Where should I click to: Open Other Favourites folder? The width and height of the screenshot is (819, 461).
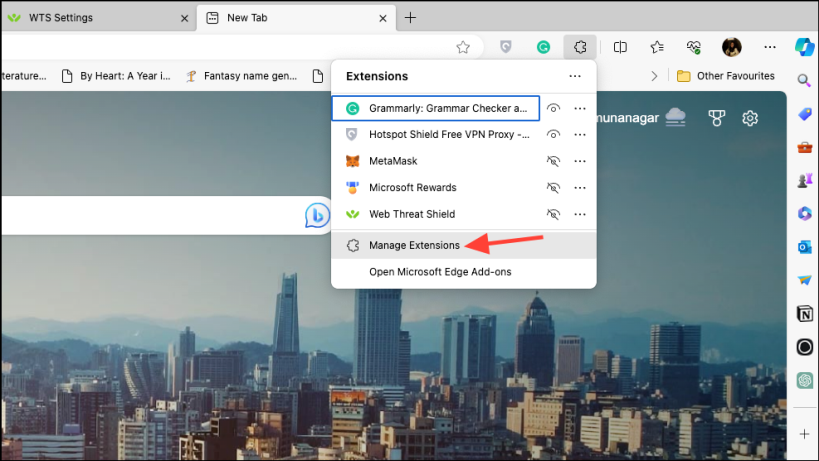[726, 76]
